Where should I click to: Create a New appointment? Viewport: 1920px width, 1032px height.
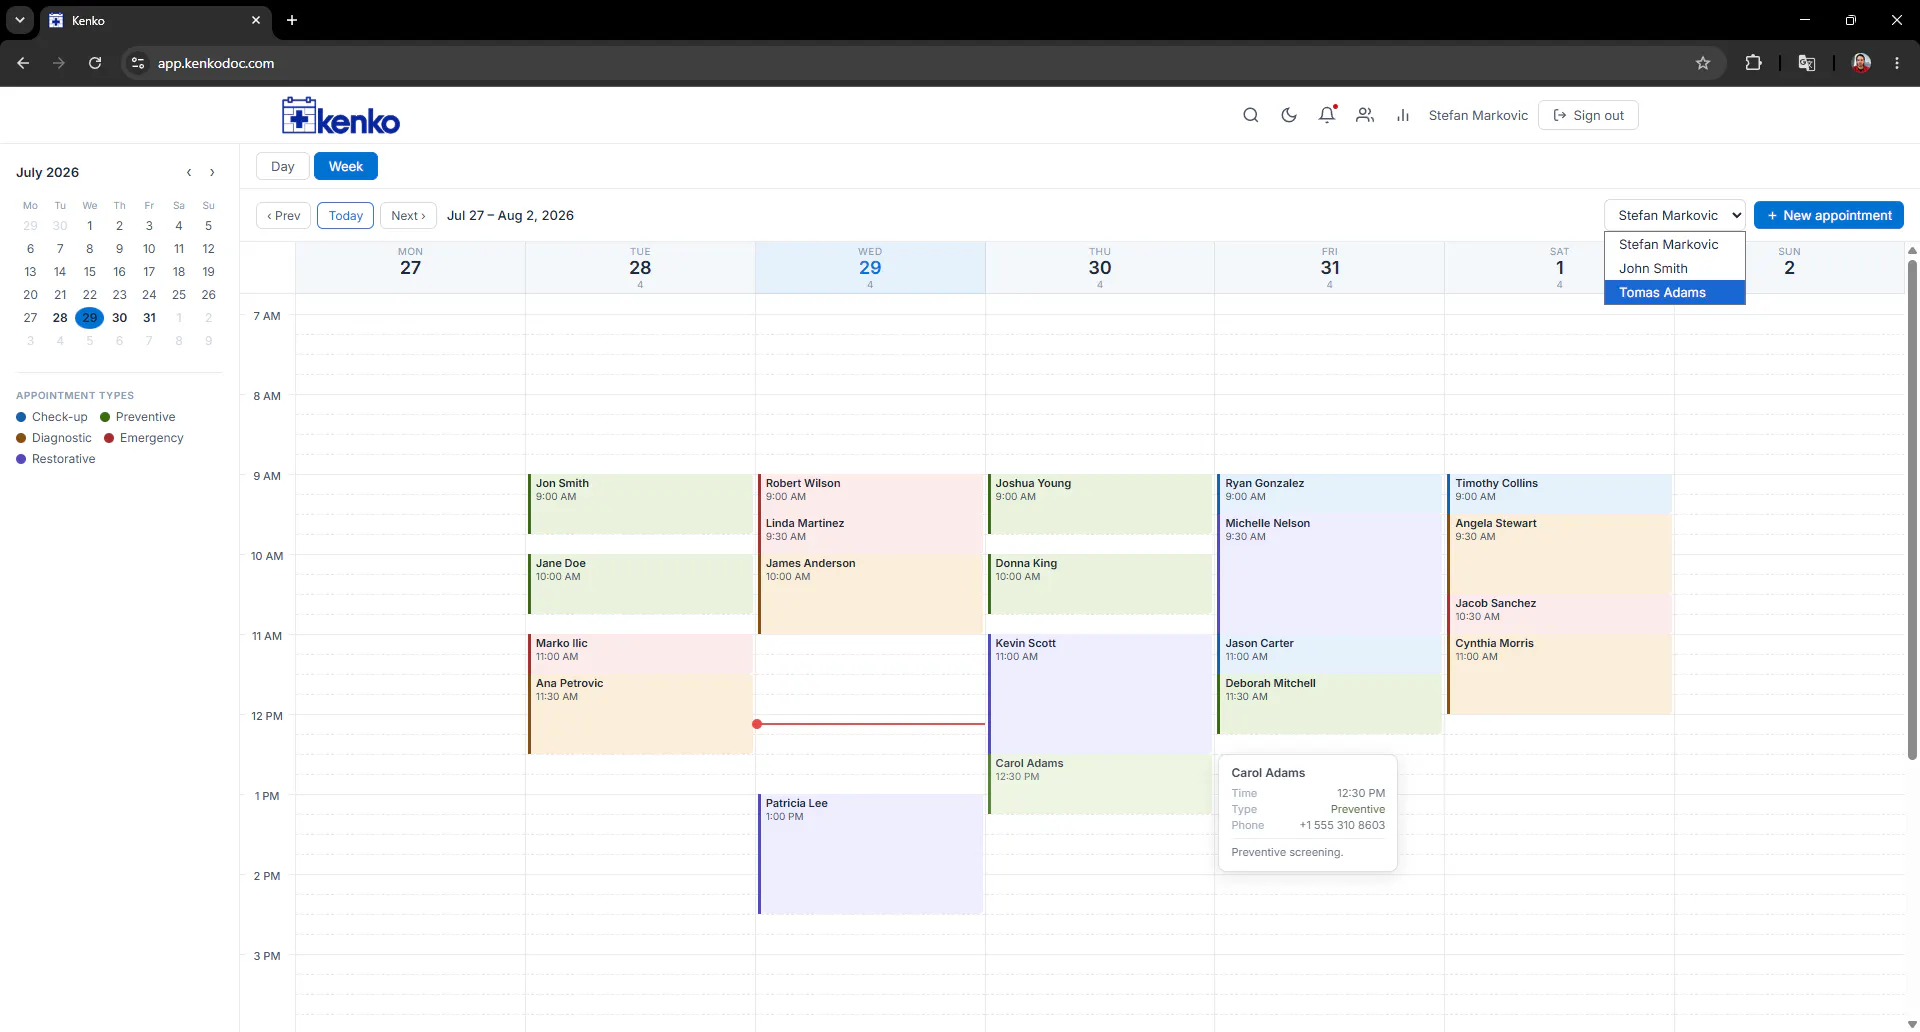point(1828,215)
